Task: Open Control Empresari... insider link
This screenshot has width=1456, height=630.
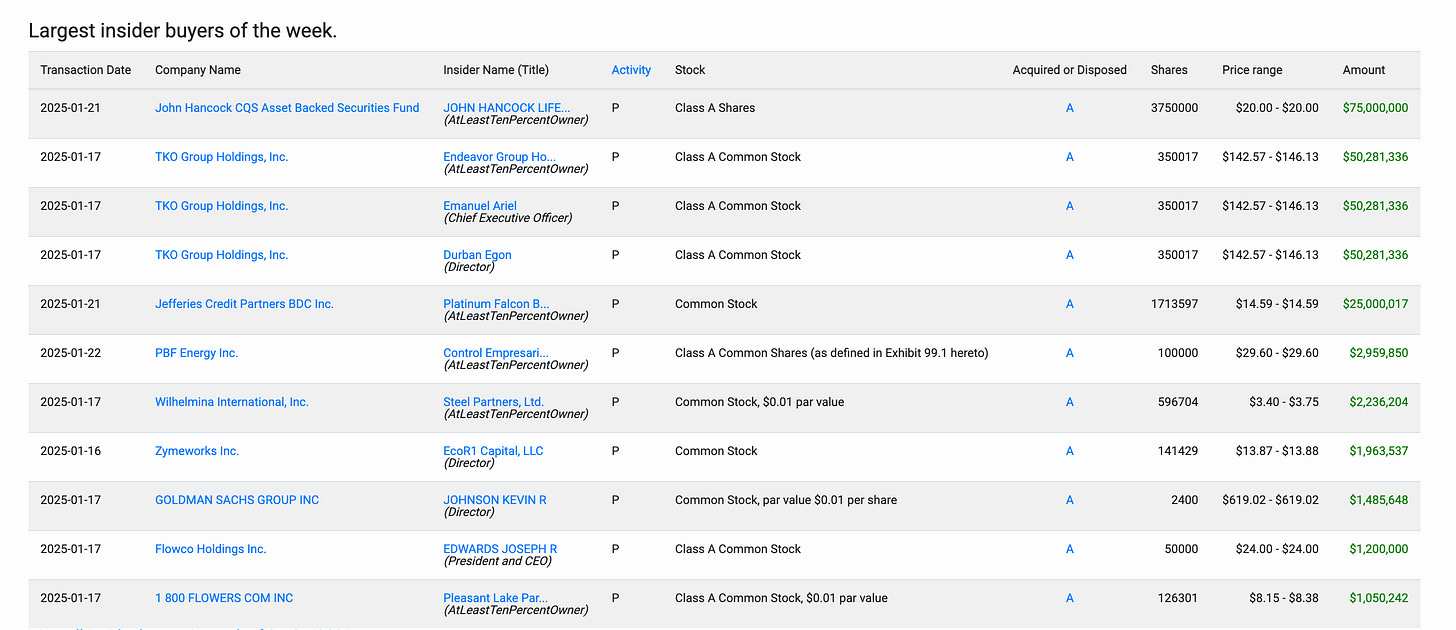Action: 496,353
